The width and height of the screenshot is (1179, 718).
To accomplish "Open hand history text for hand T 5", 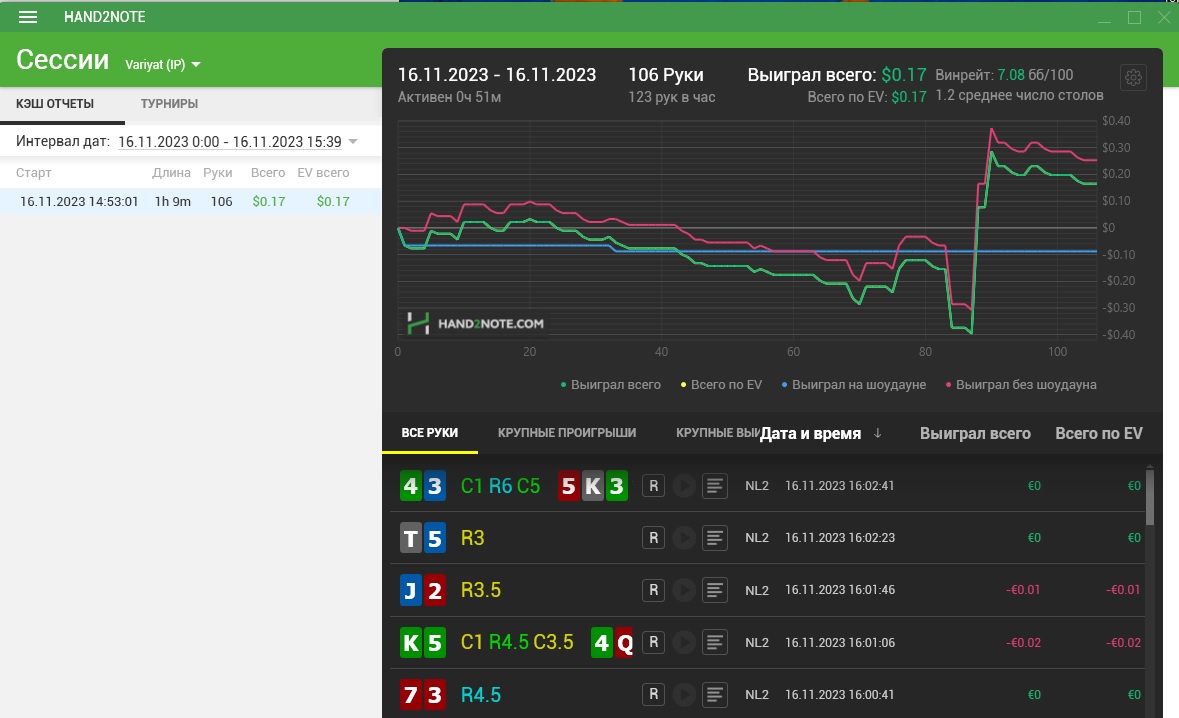I will (x=714, y=538).
